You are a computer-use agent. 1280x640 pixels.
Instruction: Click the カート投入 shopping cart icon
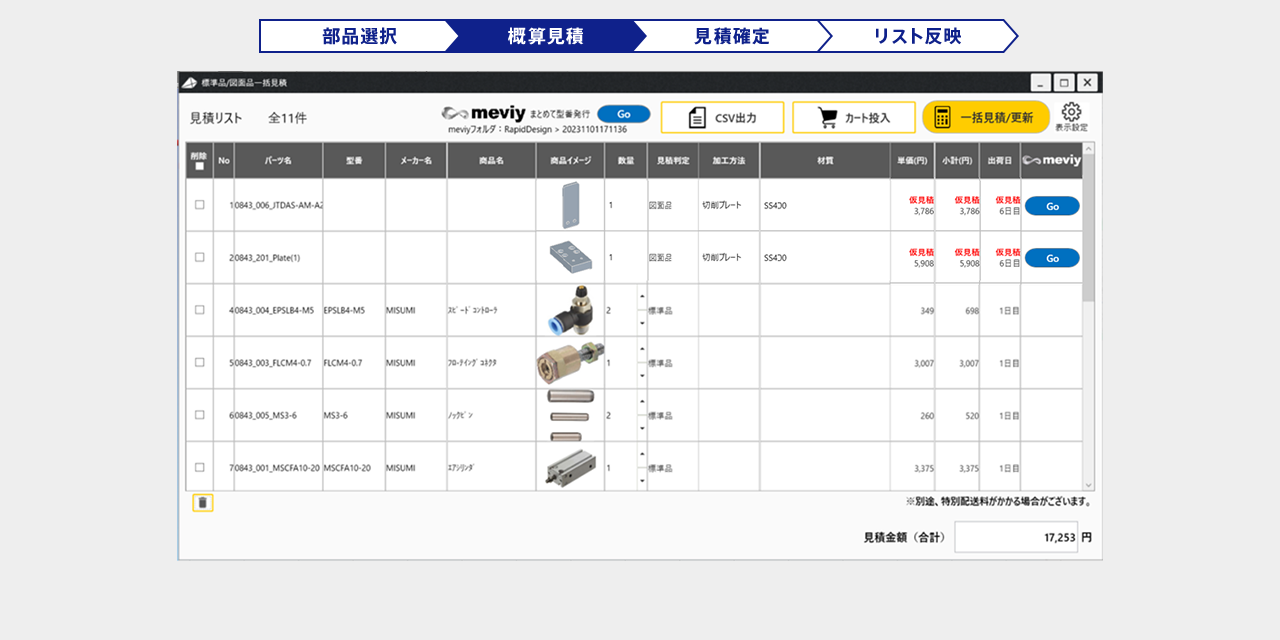point(827,118)
